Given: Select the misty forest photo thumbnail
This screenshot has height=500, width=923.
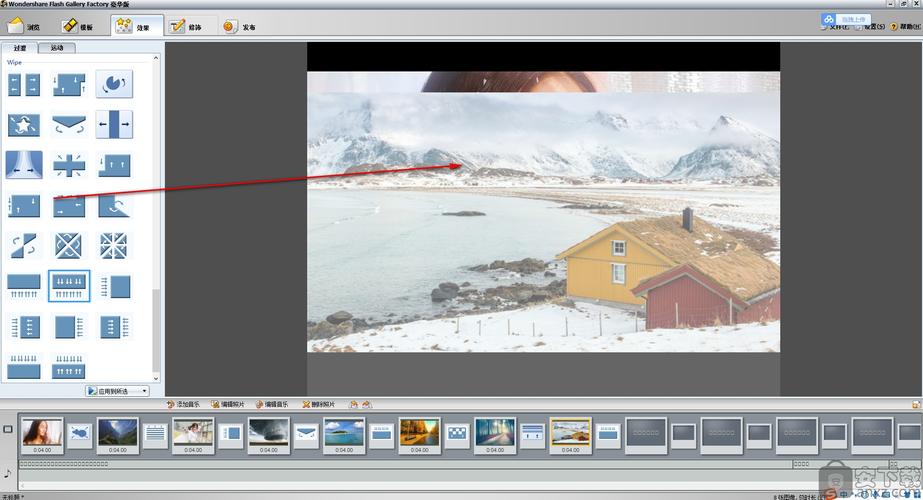Looking at the screenshot, I should (494, 435).
